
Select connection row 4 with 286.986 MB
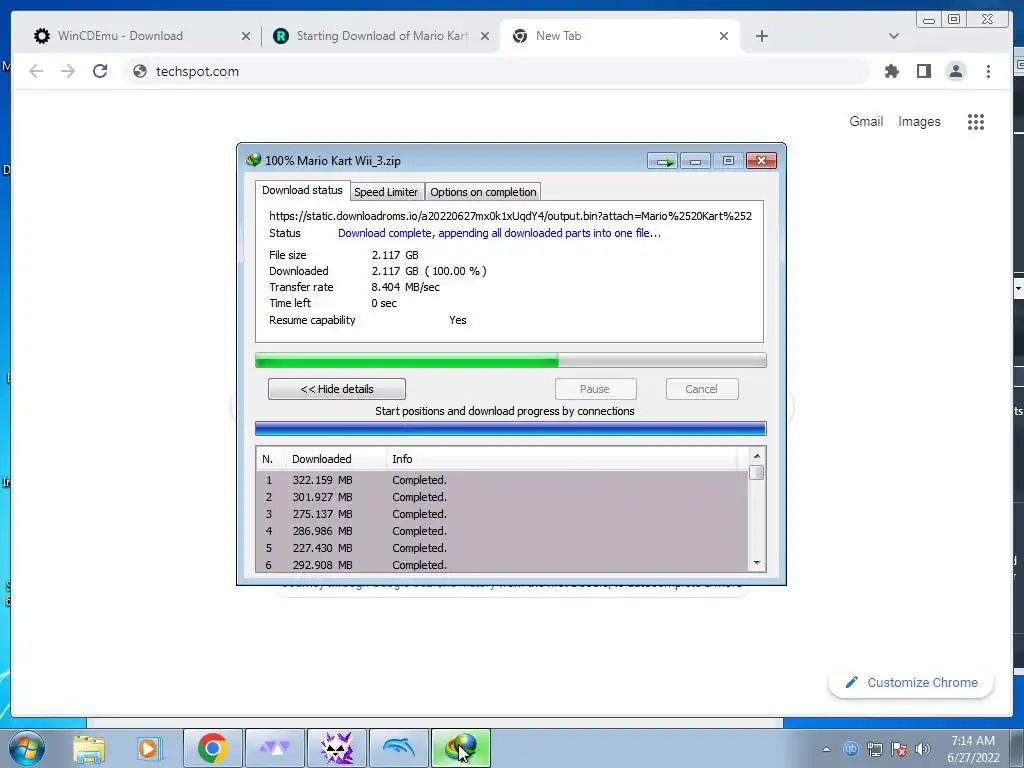pos(502,531)
